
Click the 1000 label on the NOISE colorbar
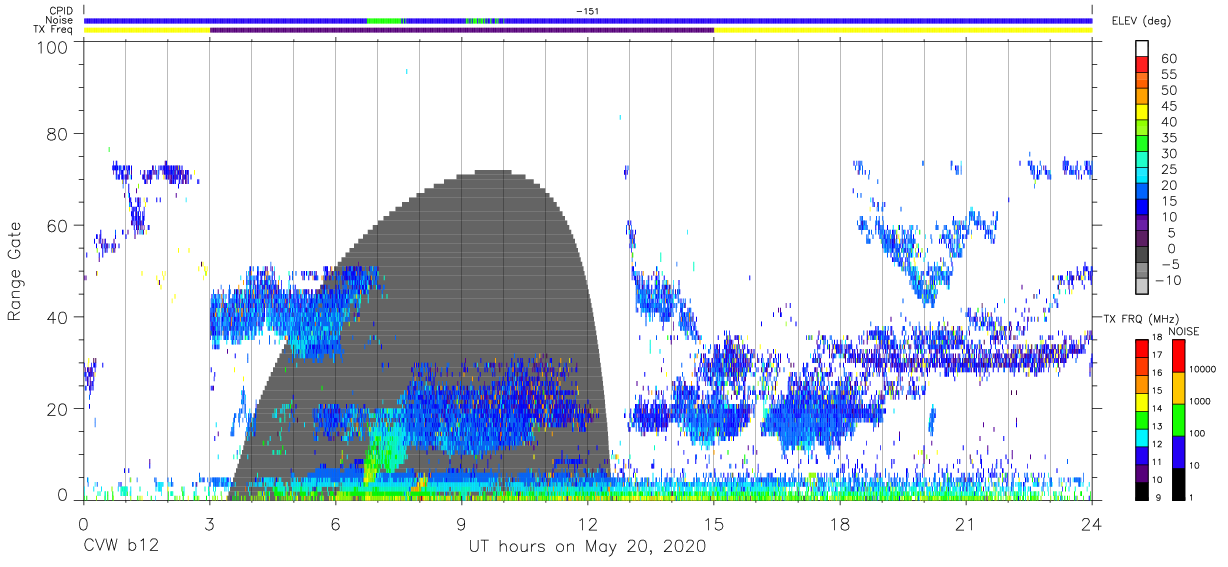[x=1198, y=402]
